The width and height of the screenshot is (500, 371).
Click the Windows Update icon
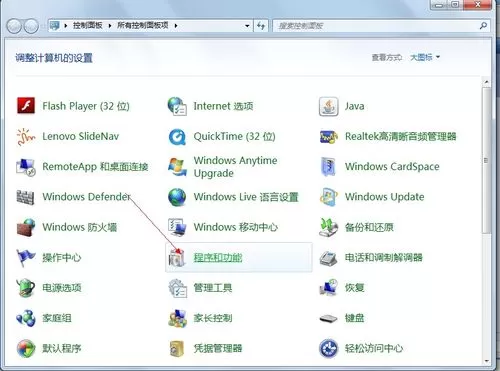[x=328, y=197]
